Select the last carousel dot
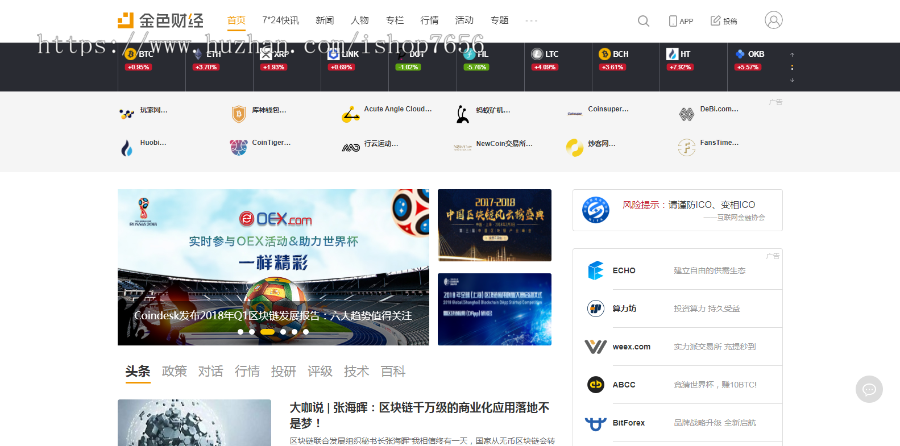This screenshot has height=446, width=900. [305, 332]
